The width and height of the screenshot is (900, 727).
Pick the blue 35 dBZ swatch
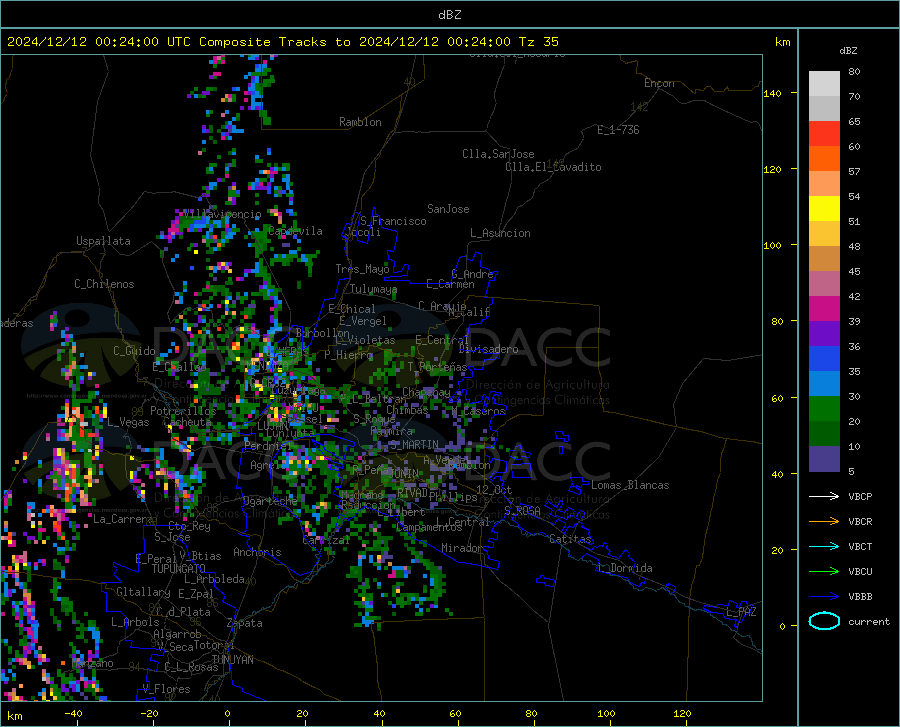click(x=824, y=359)
